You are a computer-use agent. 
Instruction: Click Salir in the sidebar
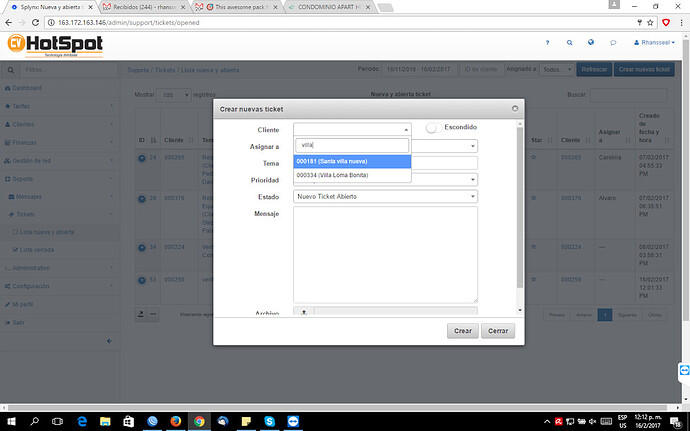point(18,323)
